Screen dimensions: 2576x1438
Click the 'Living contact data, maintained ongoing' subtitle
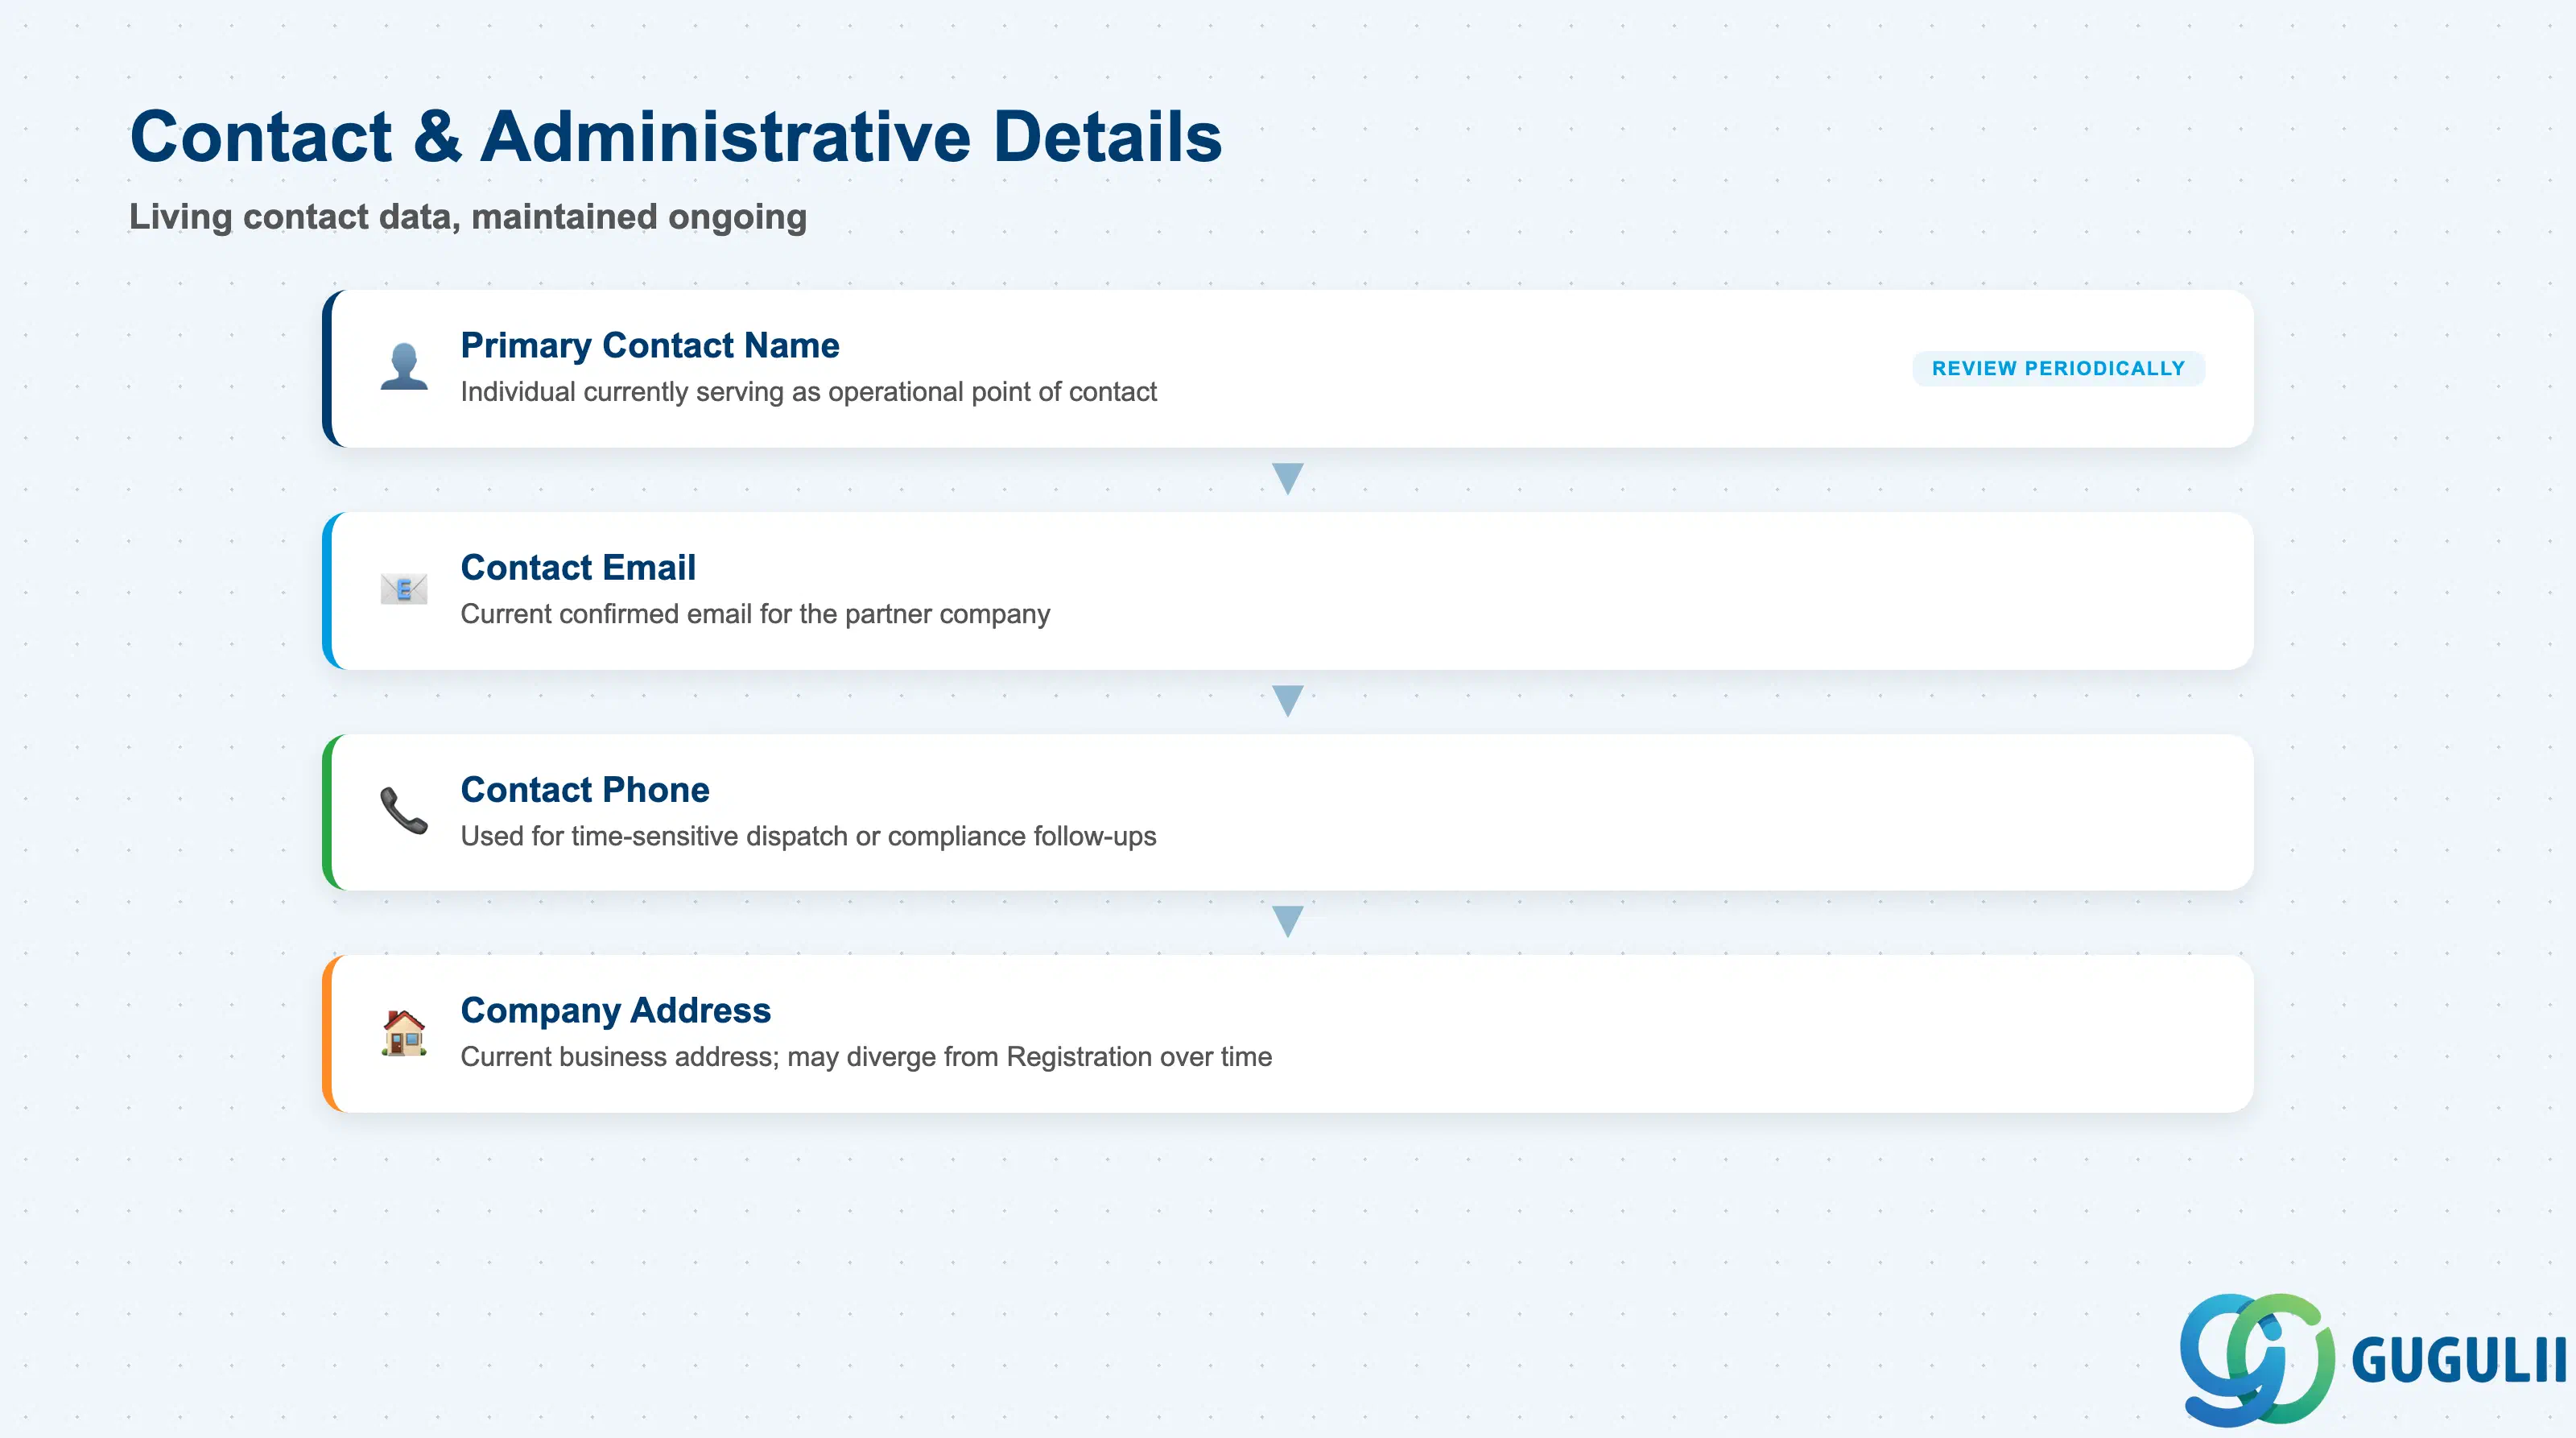pyautogui.click(x=468, y=217)
